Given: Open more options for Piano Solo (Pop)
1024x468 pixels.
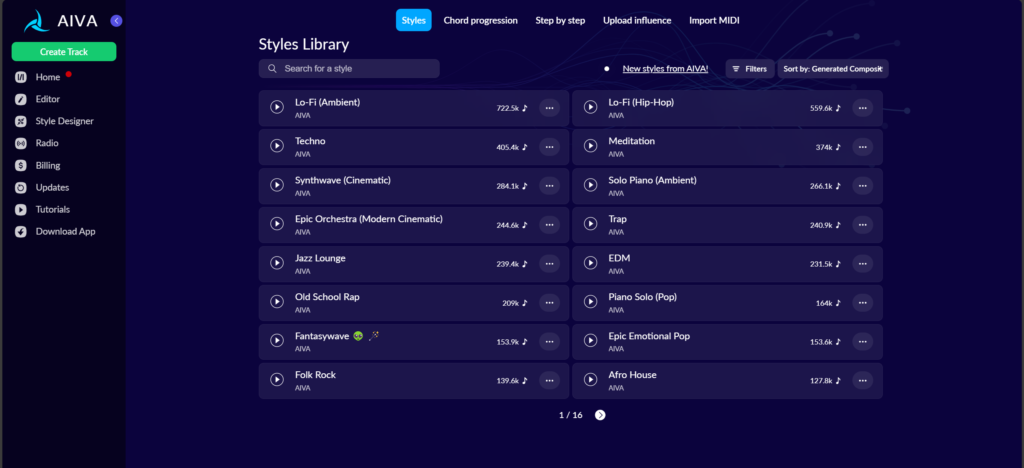Looking at the screenshot, I should click(863, 303).
